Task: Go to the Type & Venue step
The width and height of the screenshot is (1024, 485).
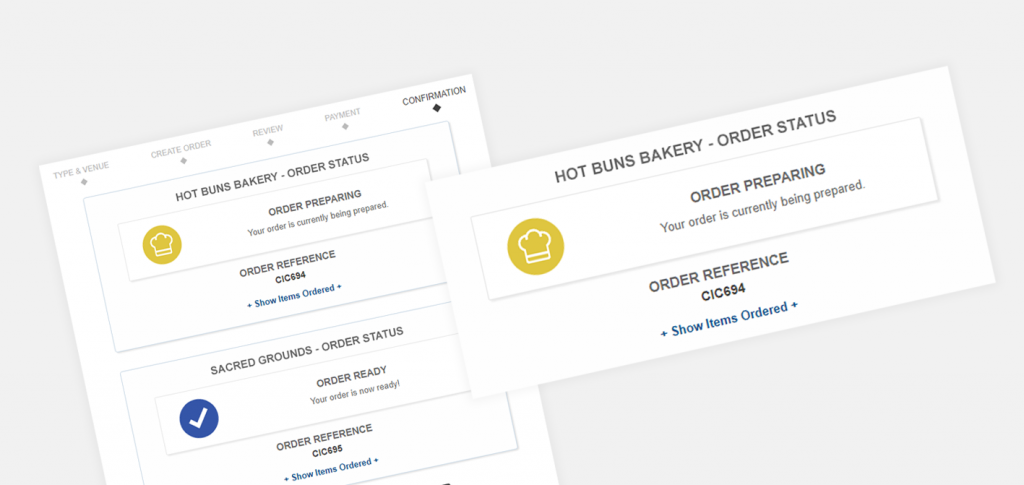Action: (x=81, y=170)
